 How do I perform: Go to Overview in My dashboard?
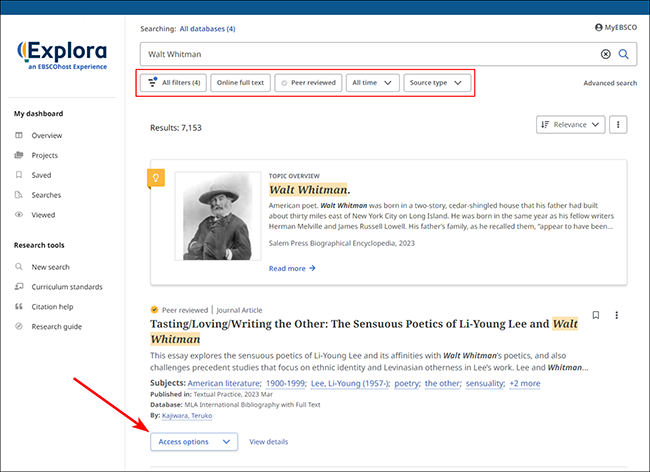(47, 136)
